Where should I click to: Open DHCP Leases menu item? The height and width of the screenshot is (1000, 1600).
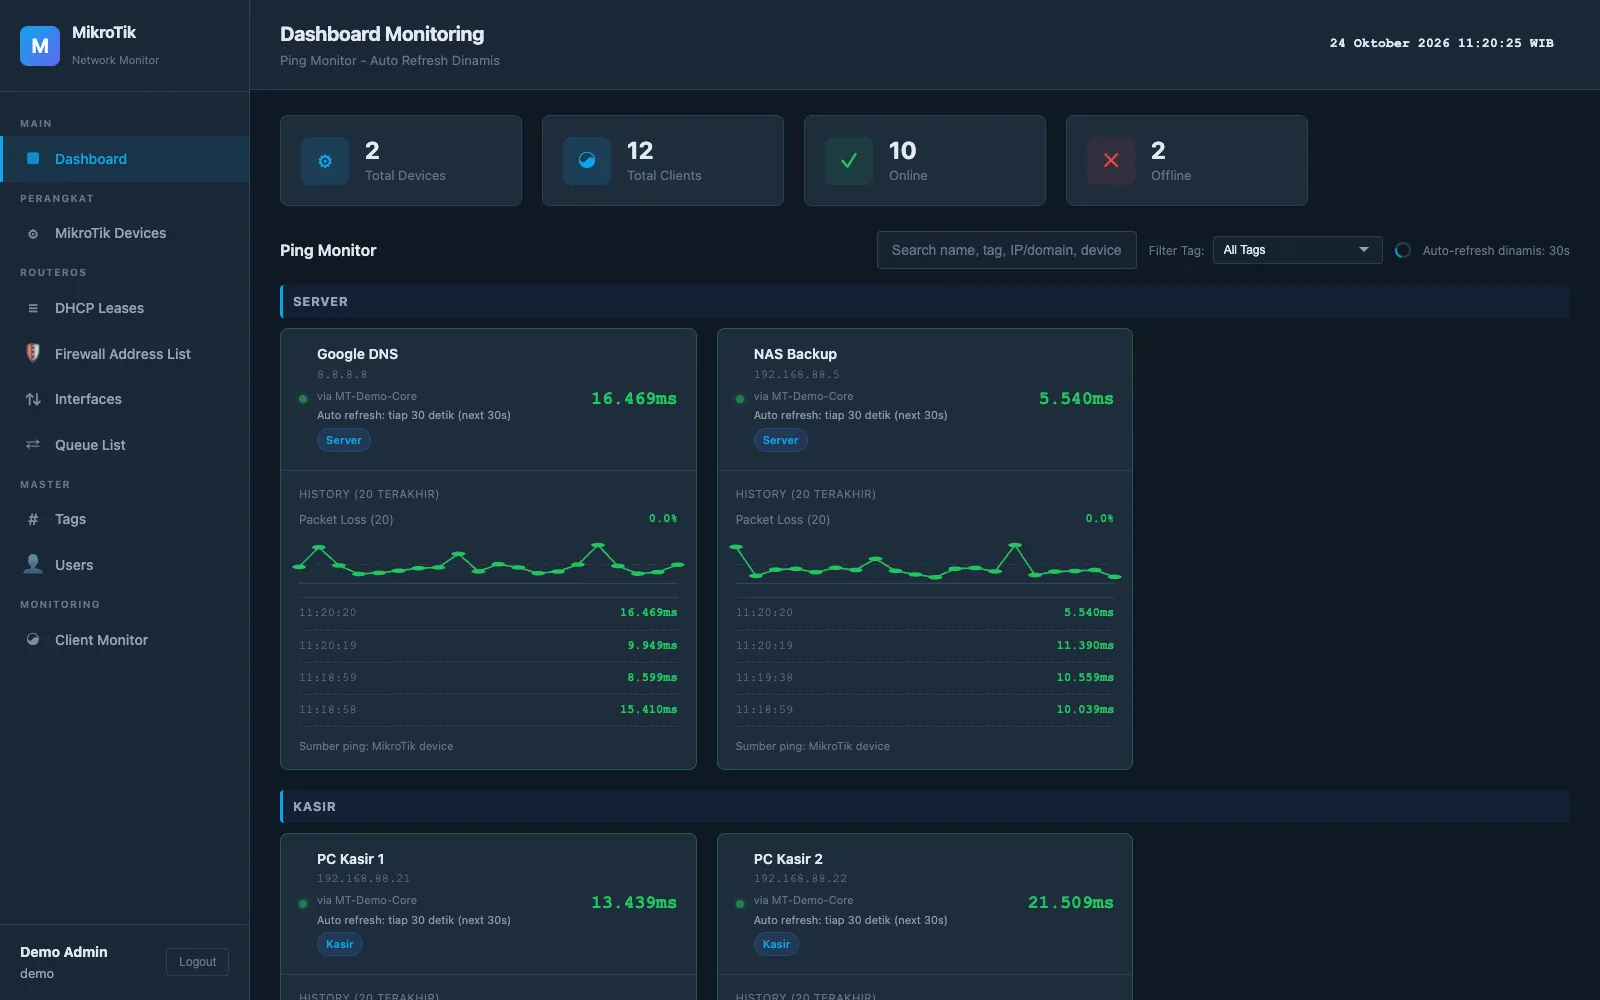tap(125, 308)
